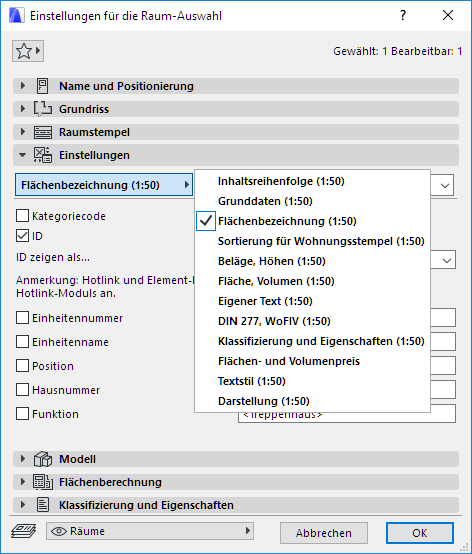Click the Treppenhaus Funktion input field
The image size is (472, 554).
coord(347,417)
